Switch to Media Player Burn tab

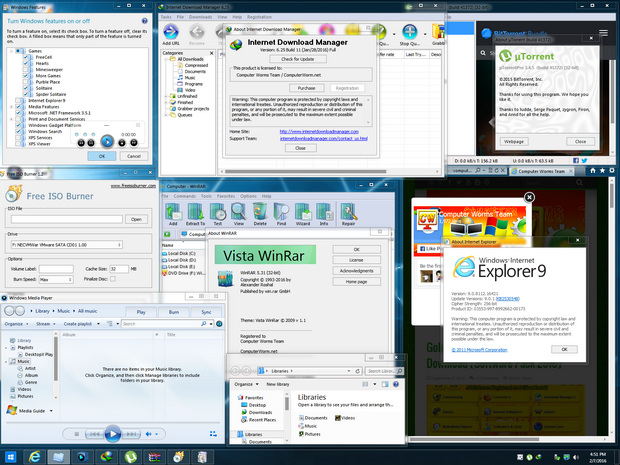[x=174, y=312]
